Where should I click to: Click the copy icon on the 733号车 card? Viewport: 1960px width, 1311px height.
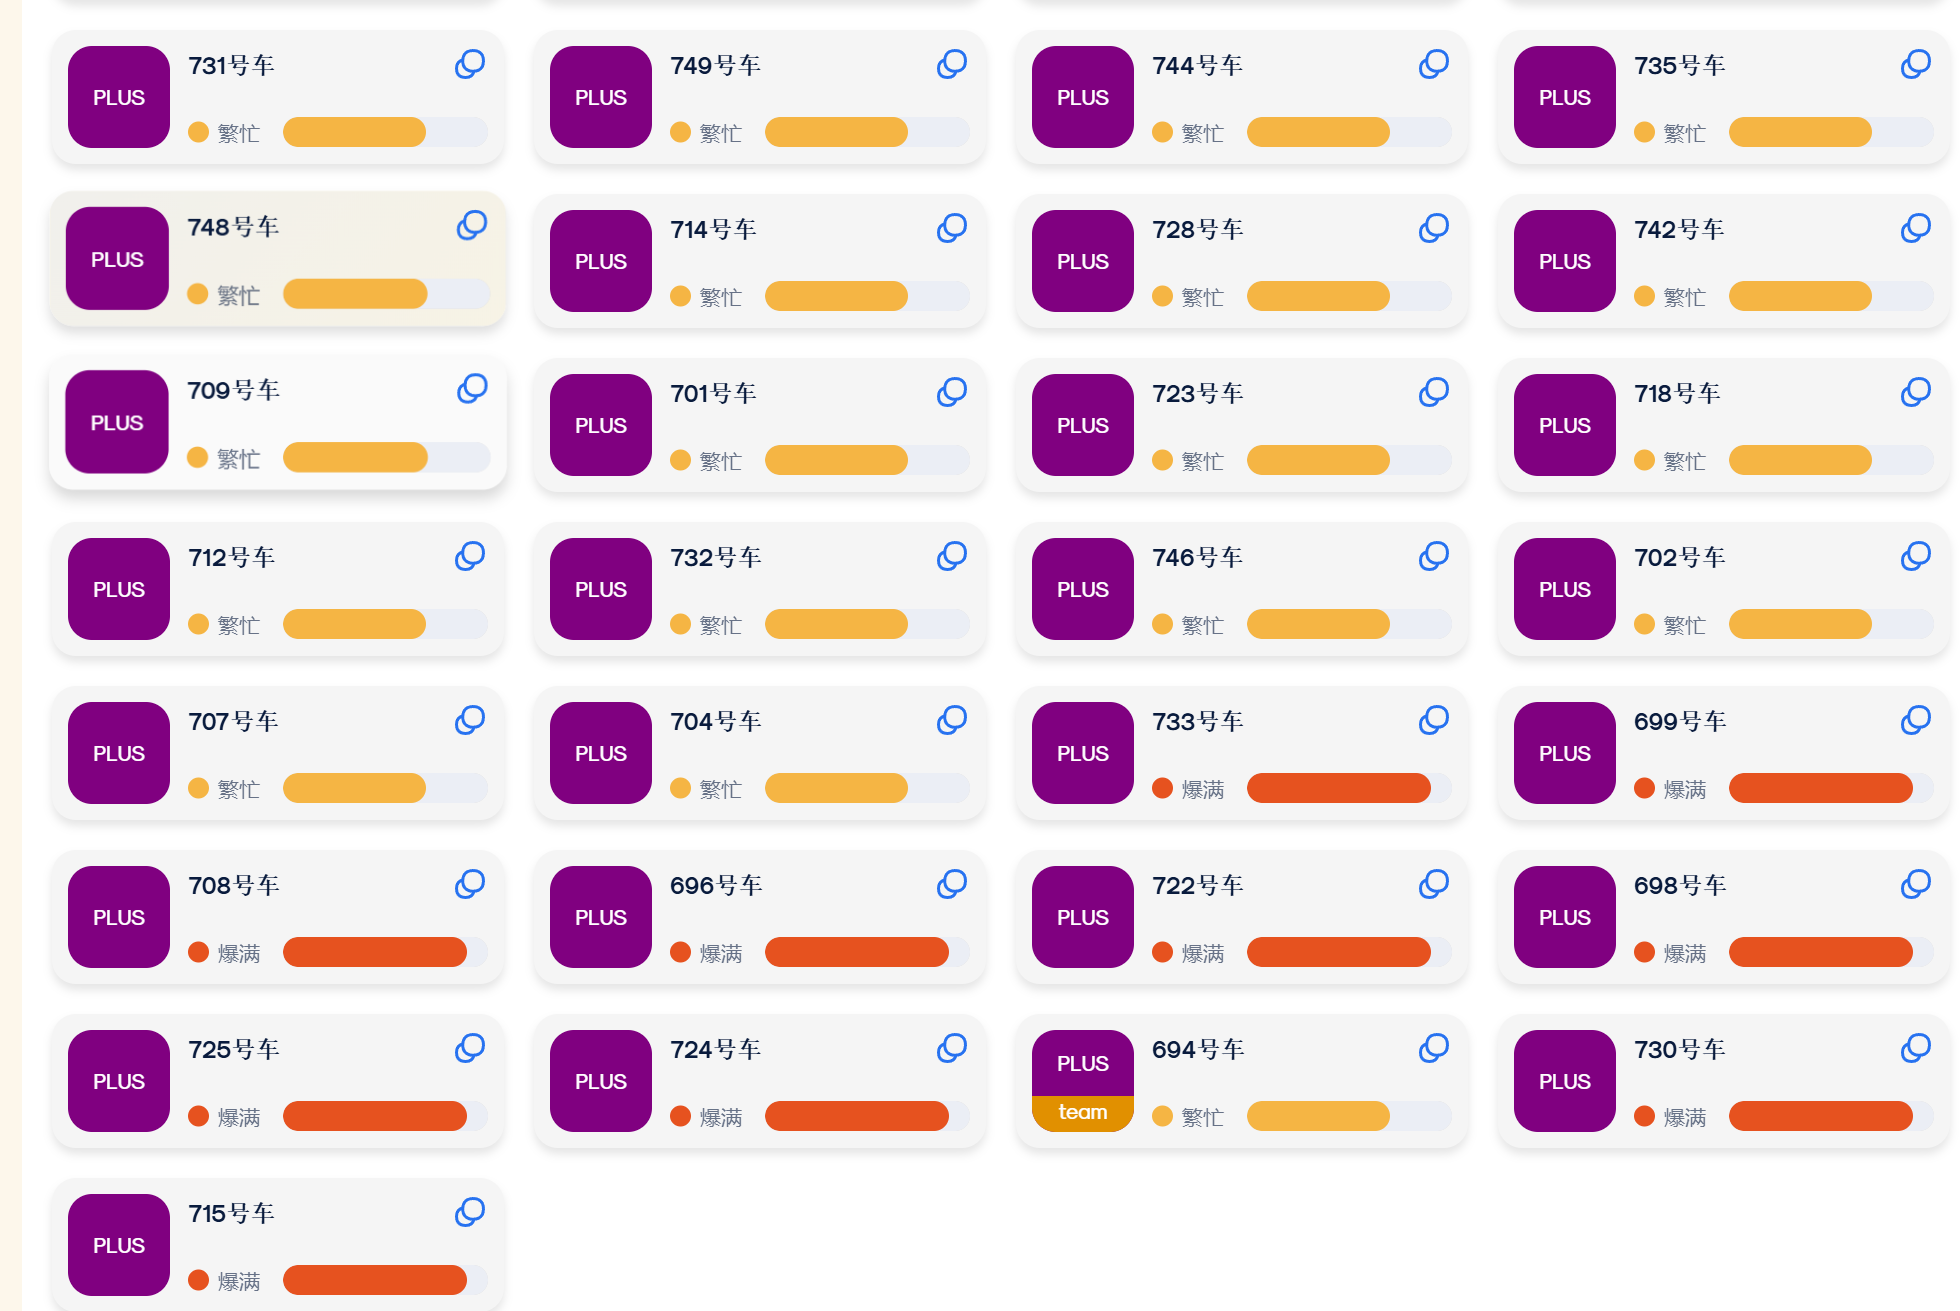tap(1434, 721)
